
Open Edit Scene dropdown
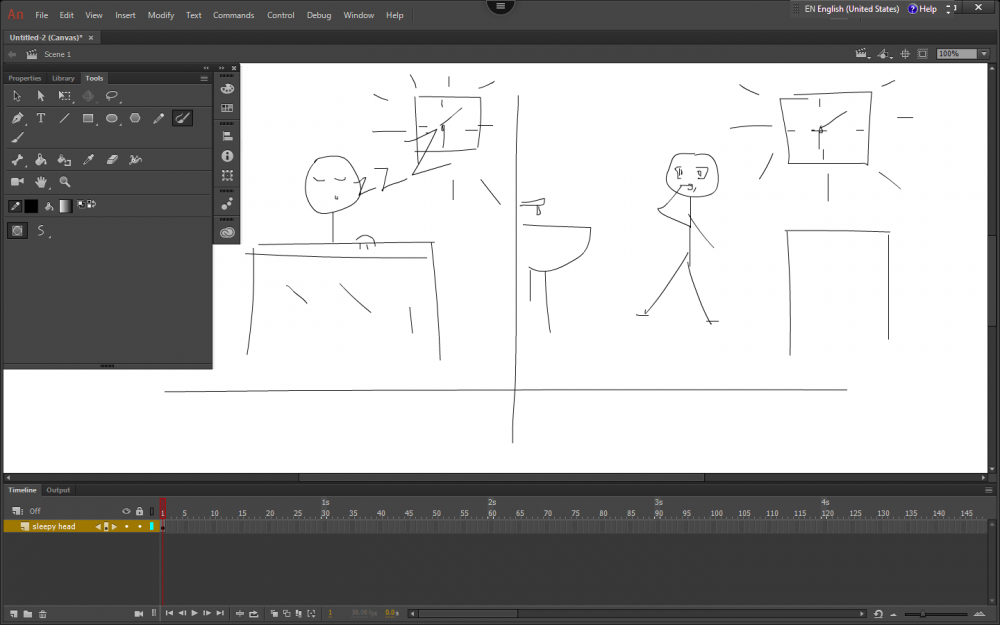(x=863, y=54)
